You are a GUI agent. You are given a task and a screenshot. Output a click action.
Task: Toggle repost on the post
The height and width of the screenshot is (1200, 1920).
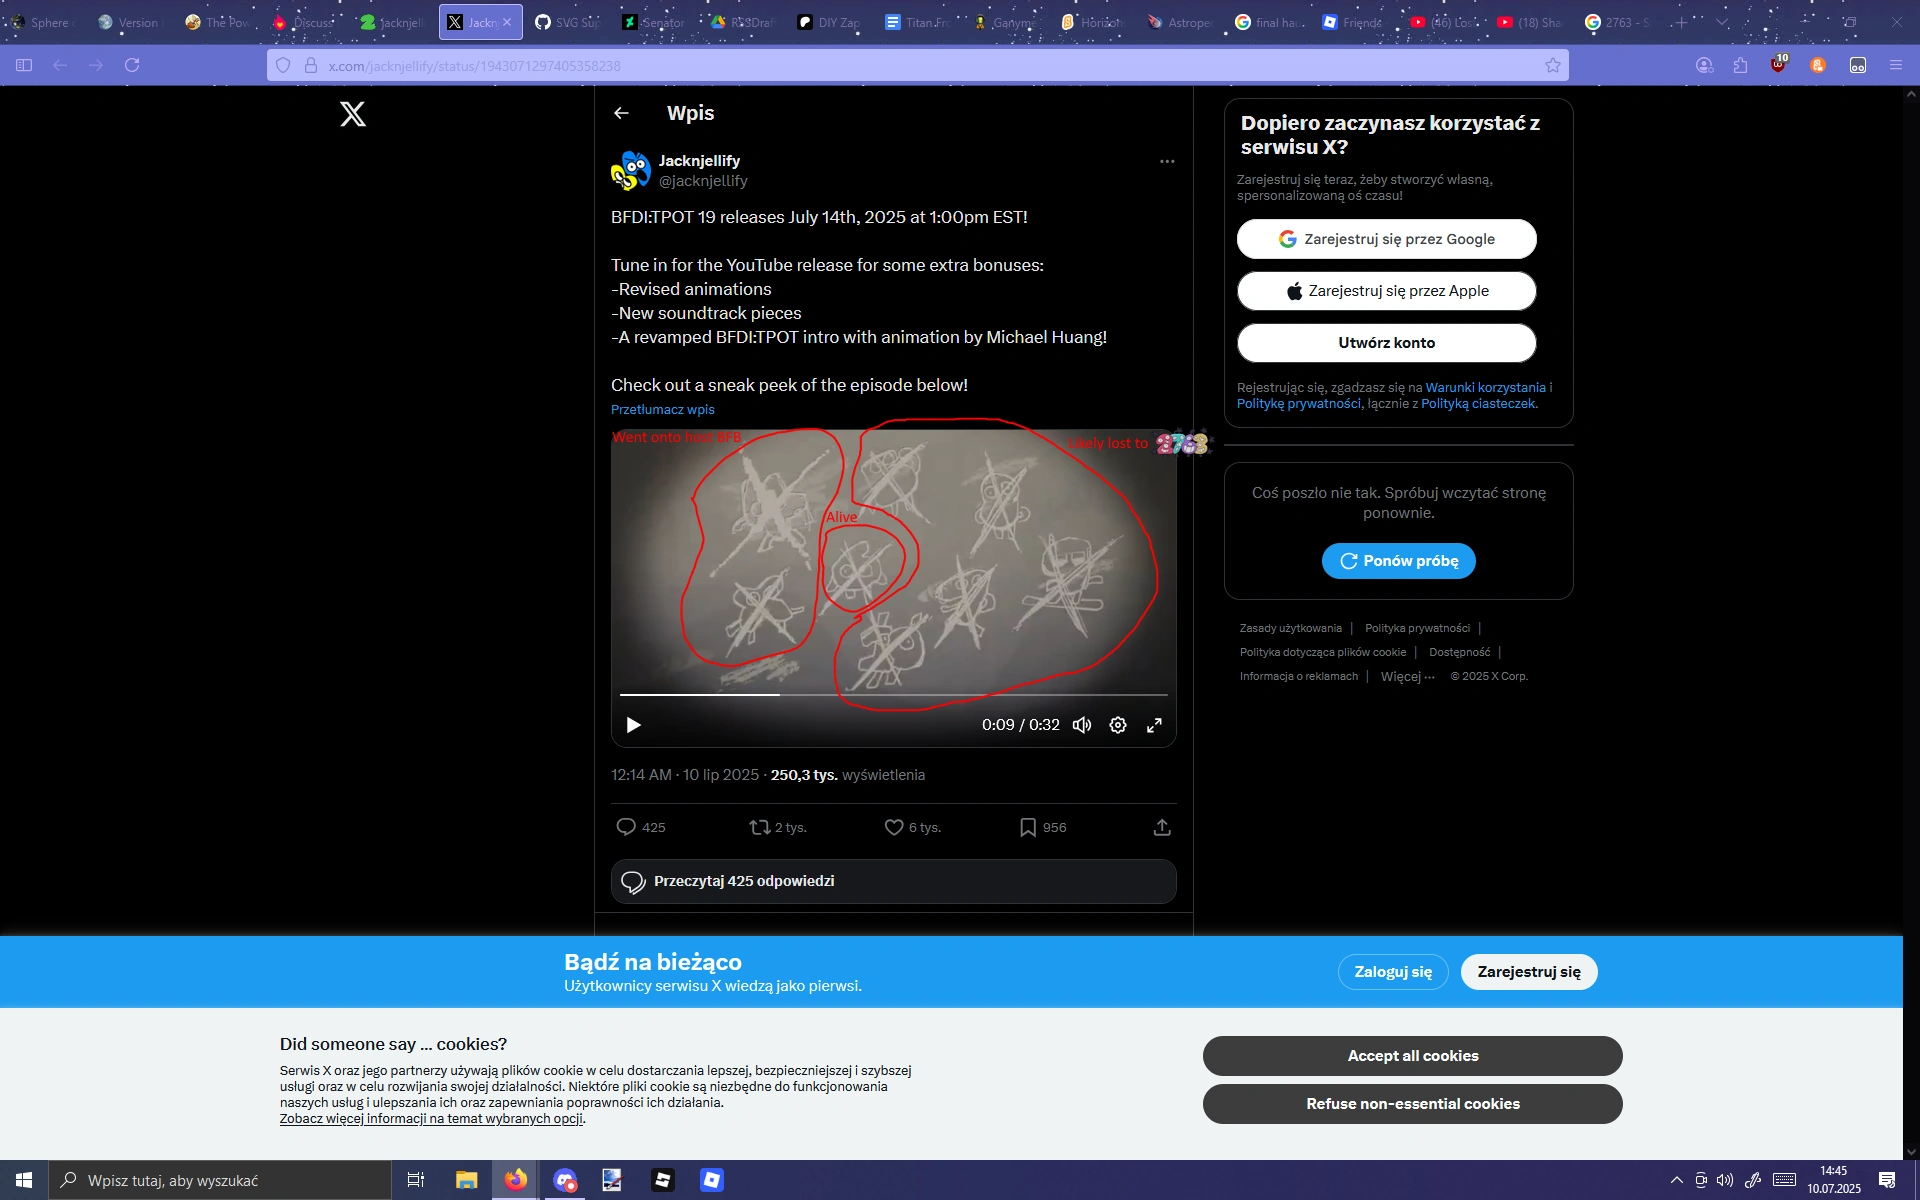[761, 827]
